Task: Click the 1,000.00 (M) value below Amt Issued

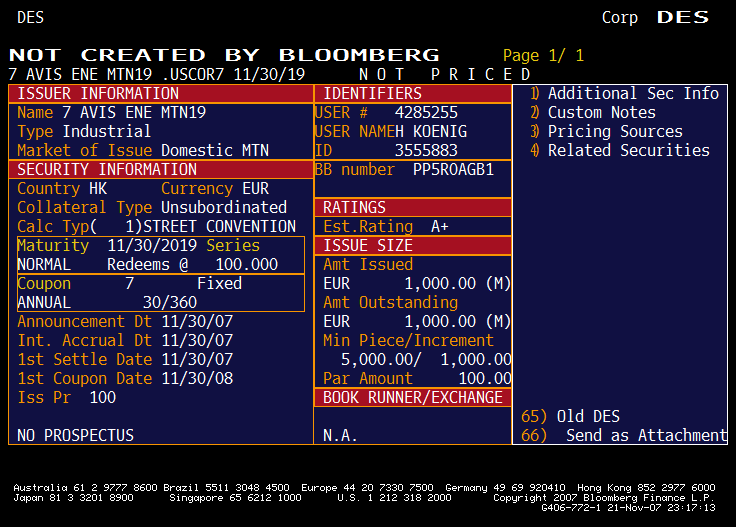Action: coord(458,283)
